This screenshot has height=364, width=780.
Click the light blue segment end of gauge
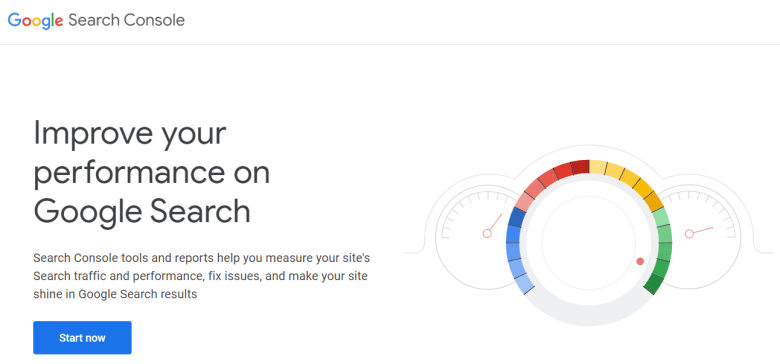pos(524,283)
